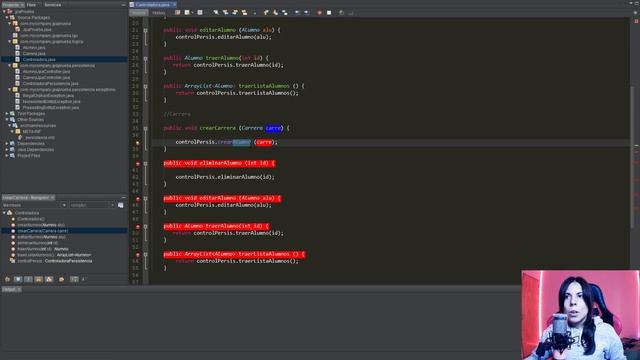The image size is (640, 360).
Task: Collapse com.mycompany.jpaprueba.persistencia package
Action: coord(10,65)
